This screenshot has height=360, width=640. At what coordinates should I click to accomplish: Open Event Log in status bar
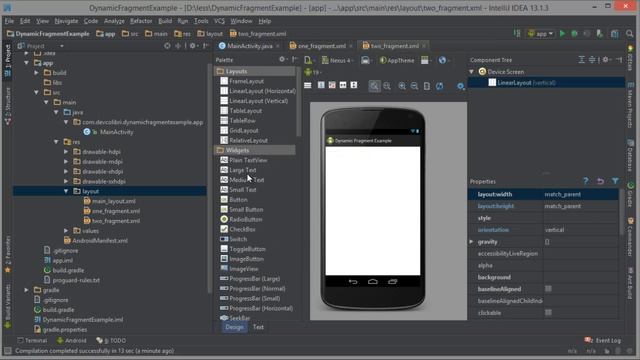click(603, 340)
